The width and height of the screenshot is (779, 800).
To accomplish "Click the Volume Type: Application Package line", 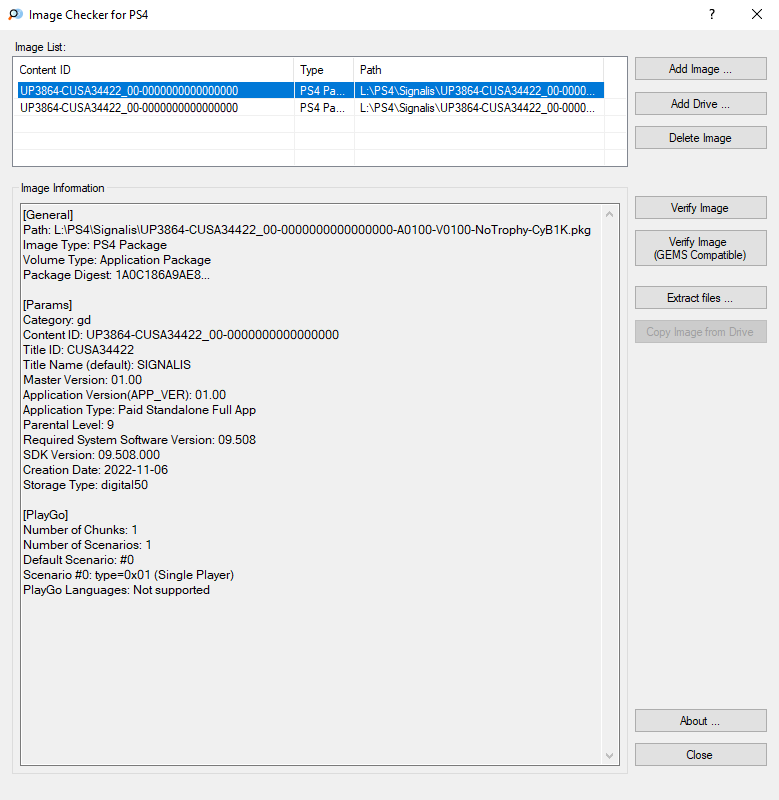I will pos(117,260).
